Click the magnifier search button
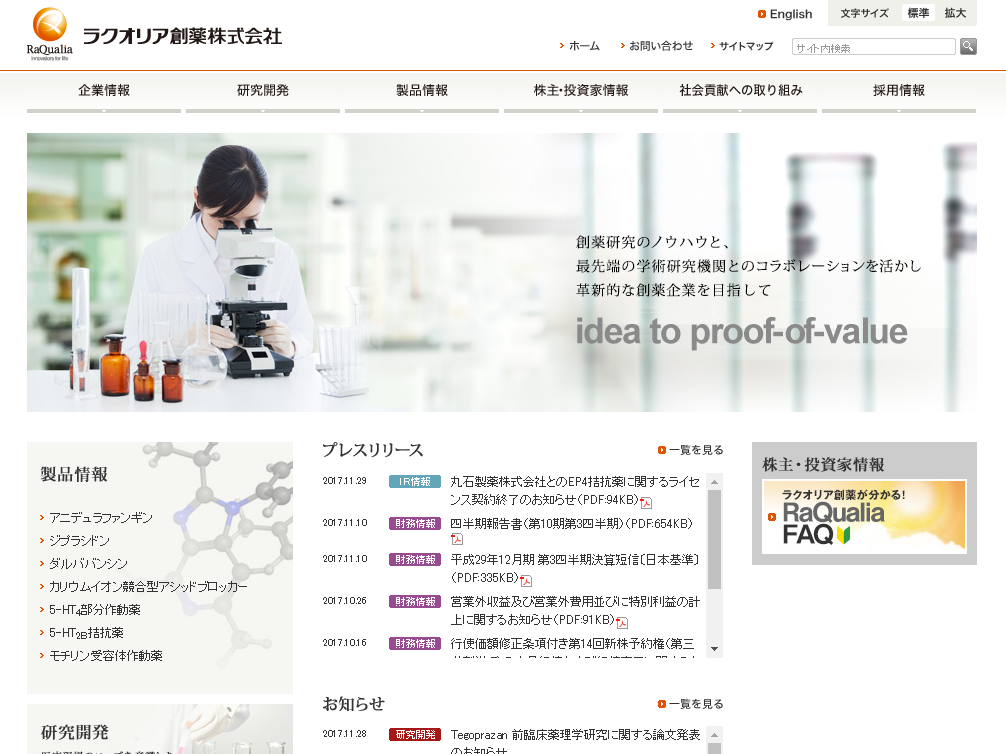The width and height of the screenshot is (1006, 754). click(x=968, y=46)
